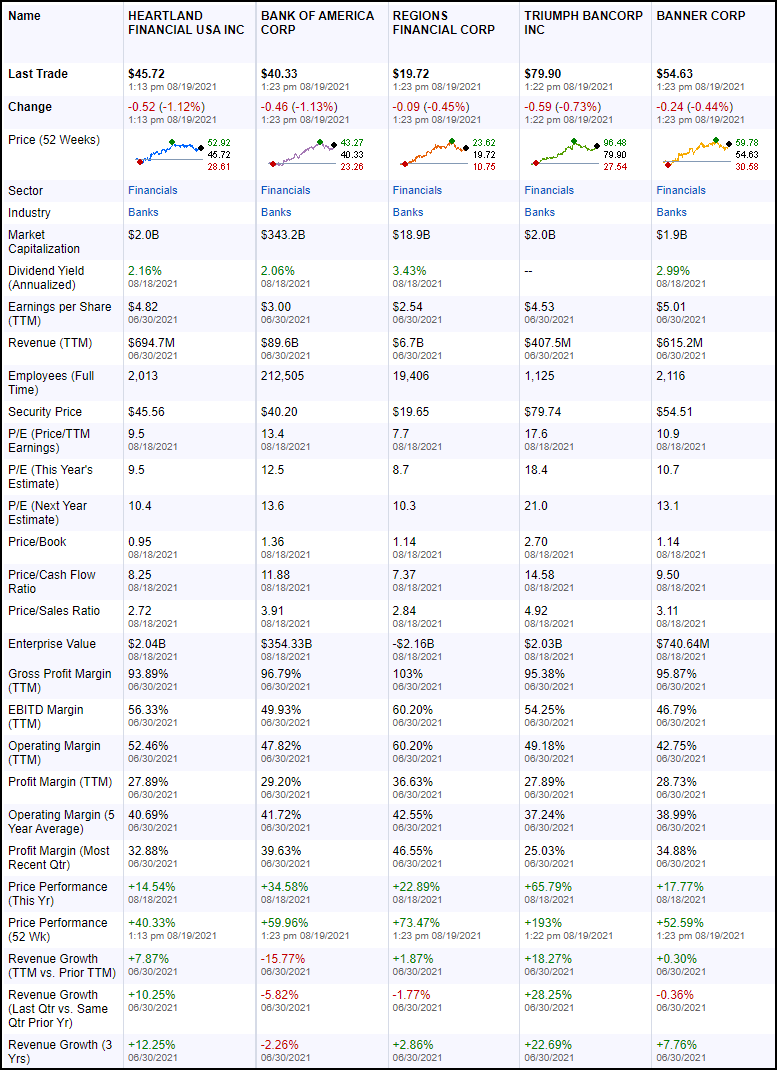Click Regions enterprise value -$2.16B

(x=413, y=644)
